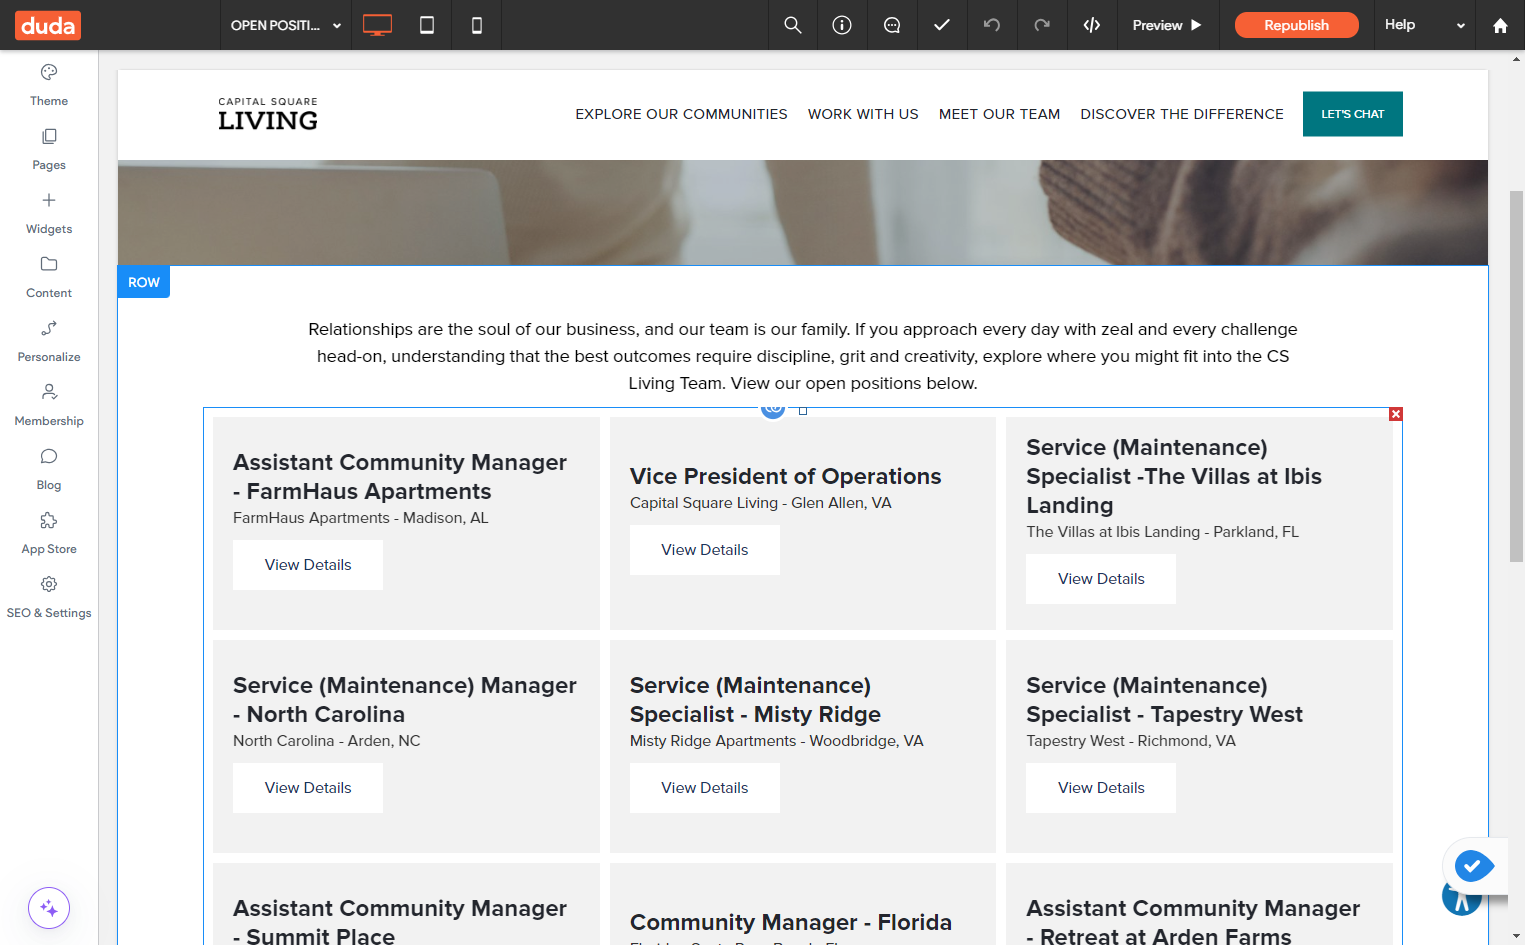Open Discover The Difference nav item

tap(1182, 114)
